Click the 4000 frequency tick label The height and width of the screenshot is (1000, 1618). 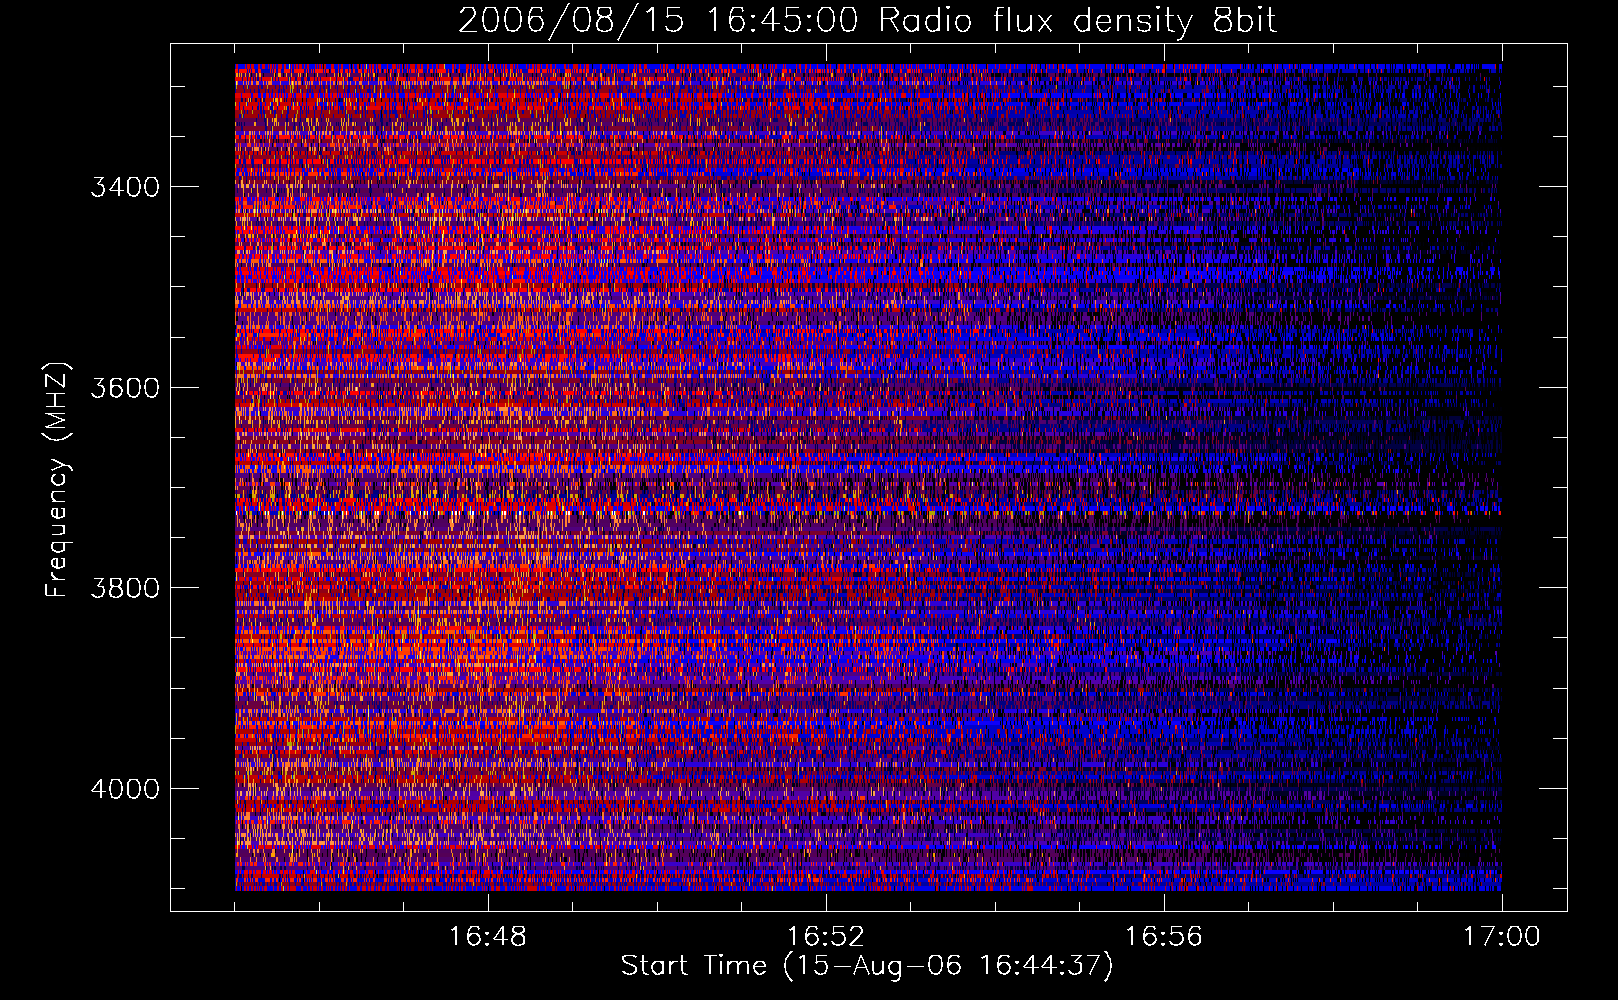pyautogui.click(x=125, y=789)
